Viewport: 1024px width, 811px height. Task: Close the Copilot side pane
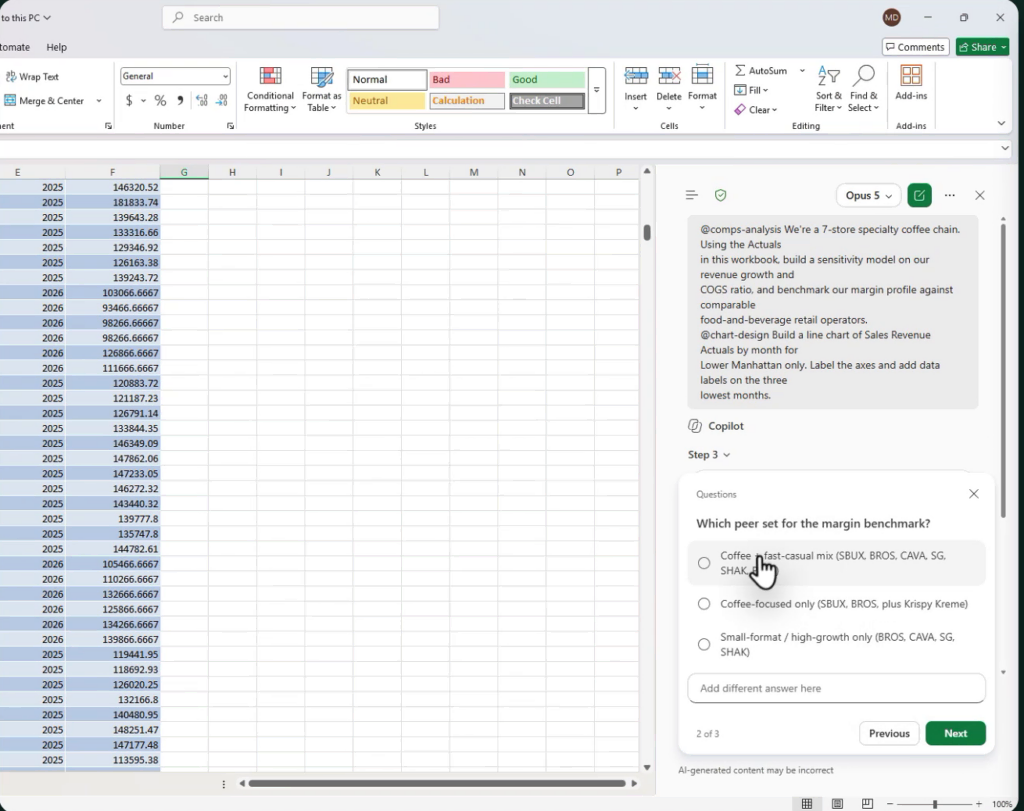[x=980, y=195]
